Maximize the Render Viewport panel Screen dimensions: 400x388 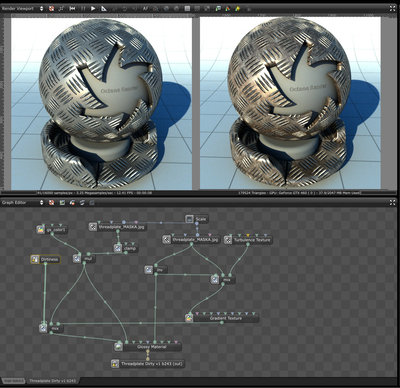pos(392,9)
